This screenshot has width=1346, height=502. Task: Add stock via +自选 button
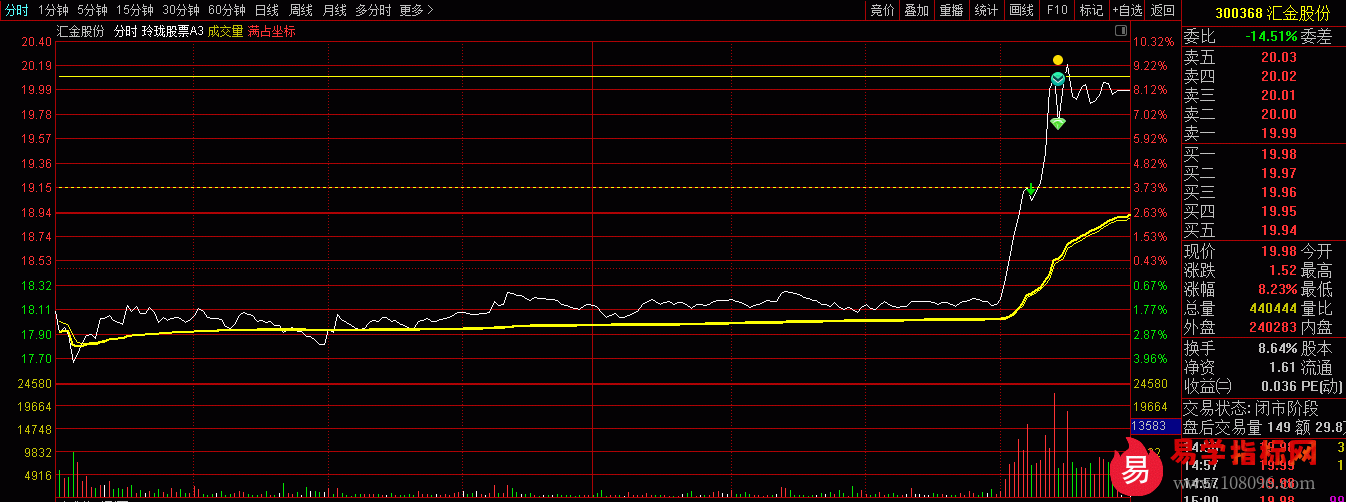click(1126, 10)
